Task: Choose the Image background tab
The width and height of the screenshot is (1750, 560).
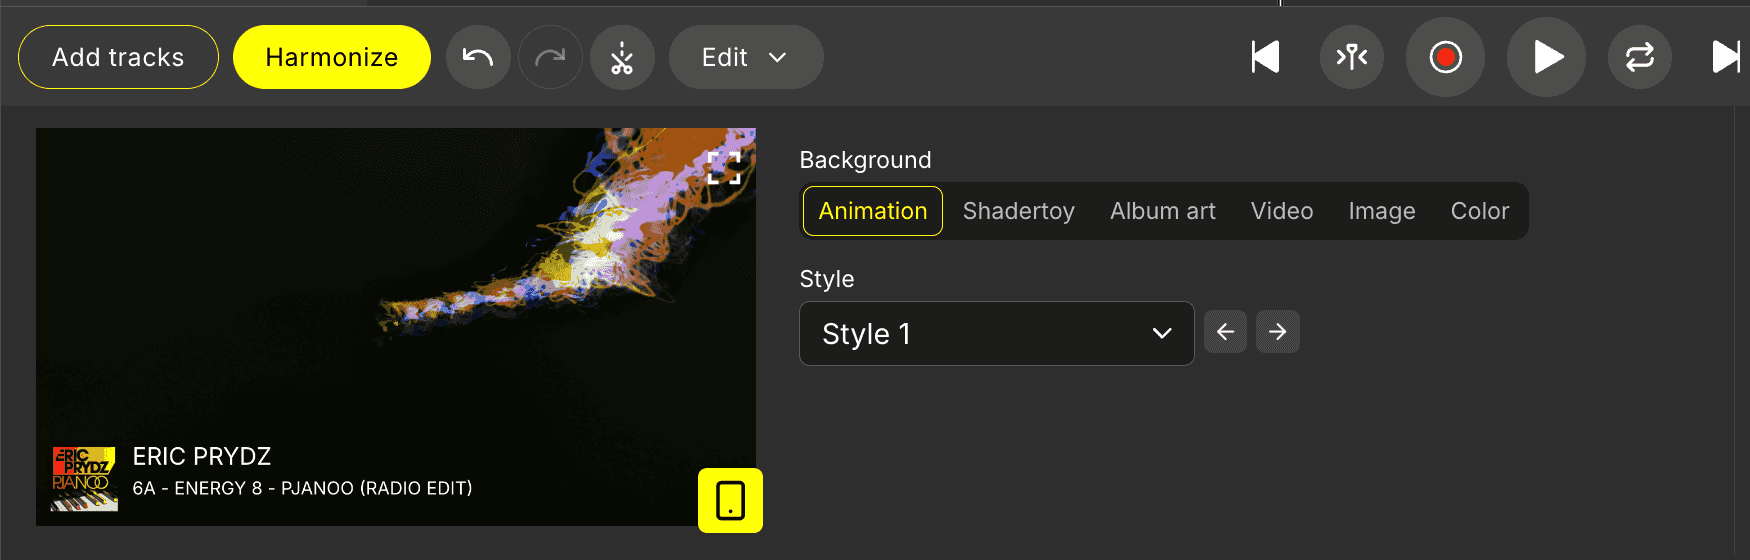Action: [1382, 211]
